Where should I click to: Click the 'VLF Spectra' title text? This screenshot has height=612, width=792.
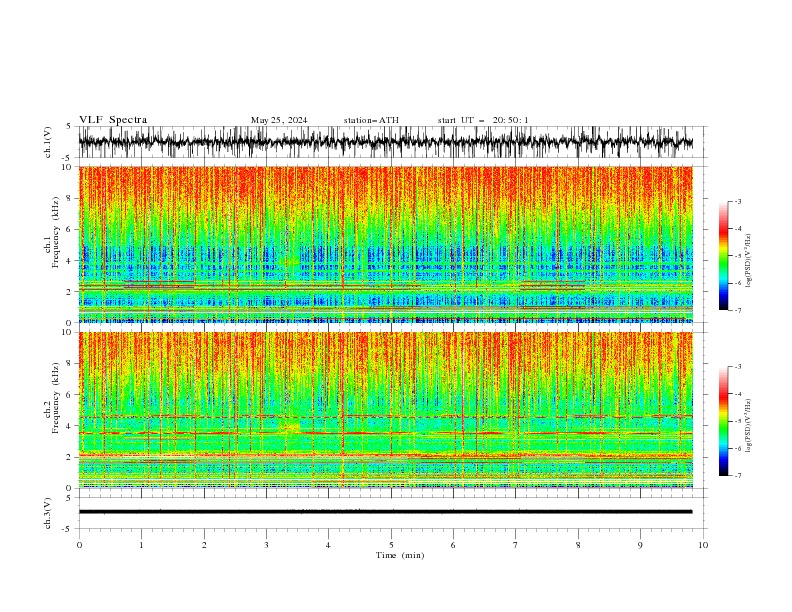pos(113,120)
